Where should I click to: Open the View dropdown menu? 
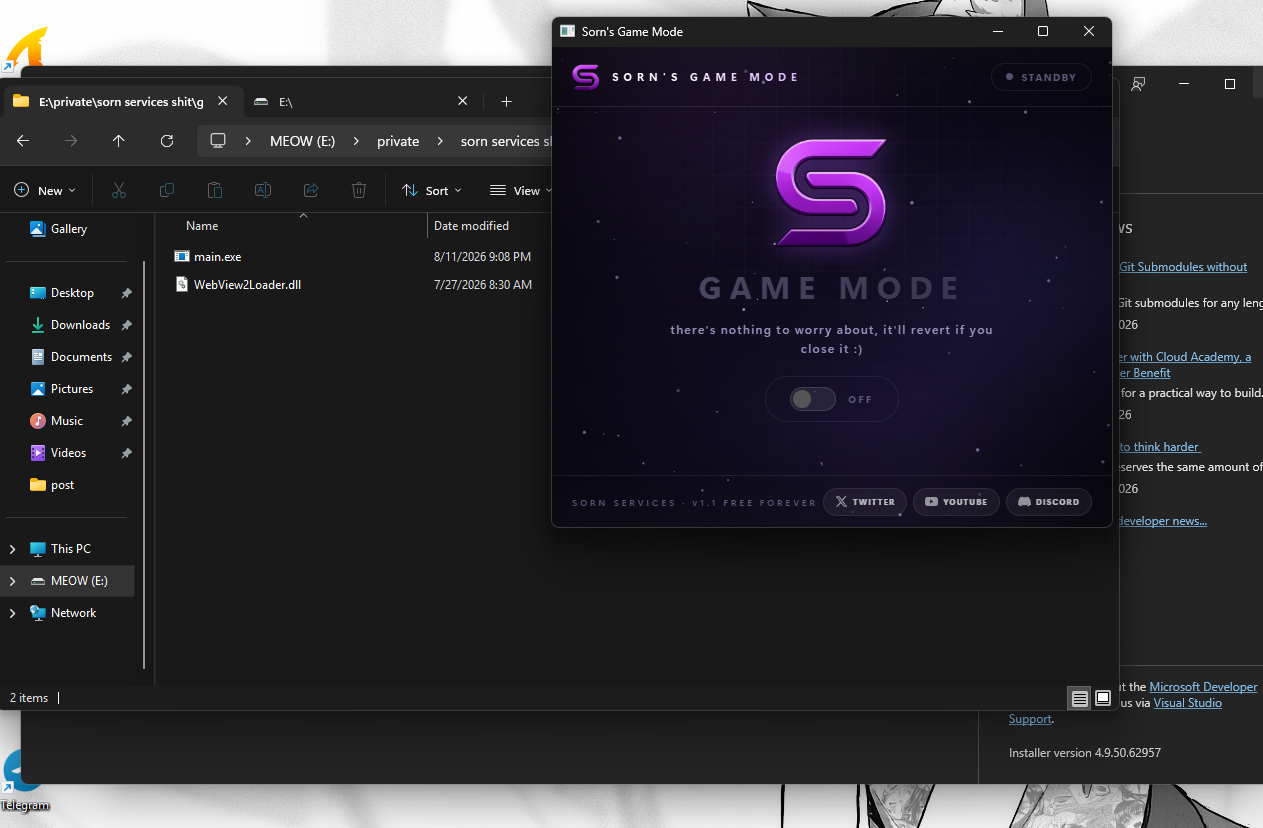click(x=520, y=190)
